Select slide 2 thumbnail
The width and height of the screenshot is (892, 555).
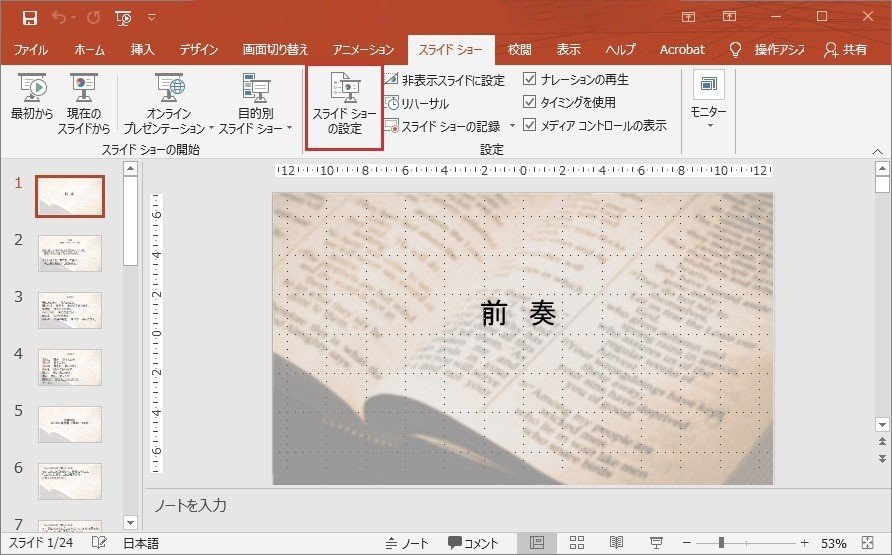click(70, 253)
